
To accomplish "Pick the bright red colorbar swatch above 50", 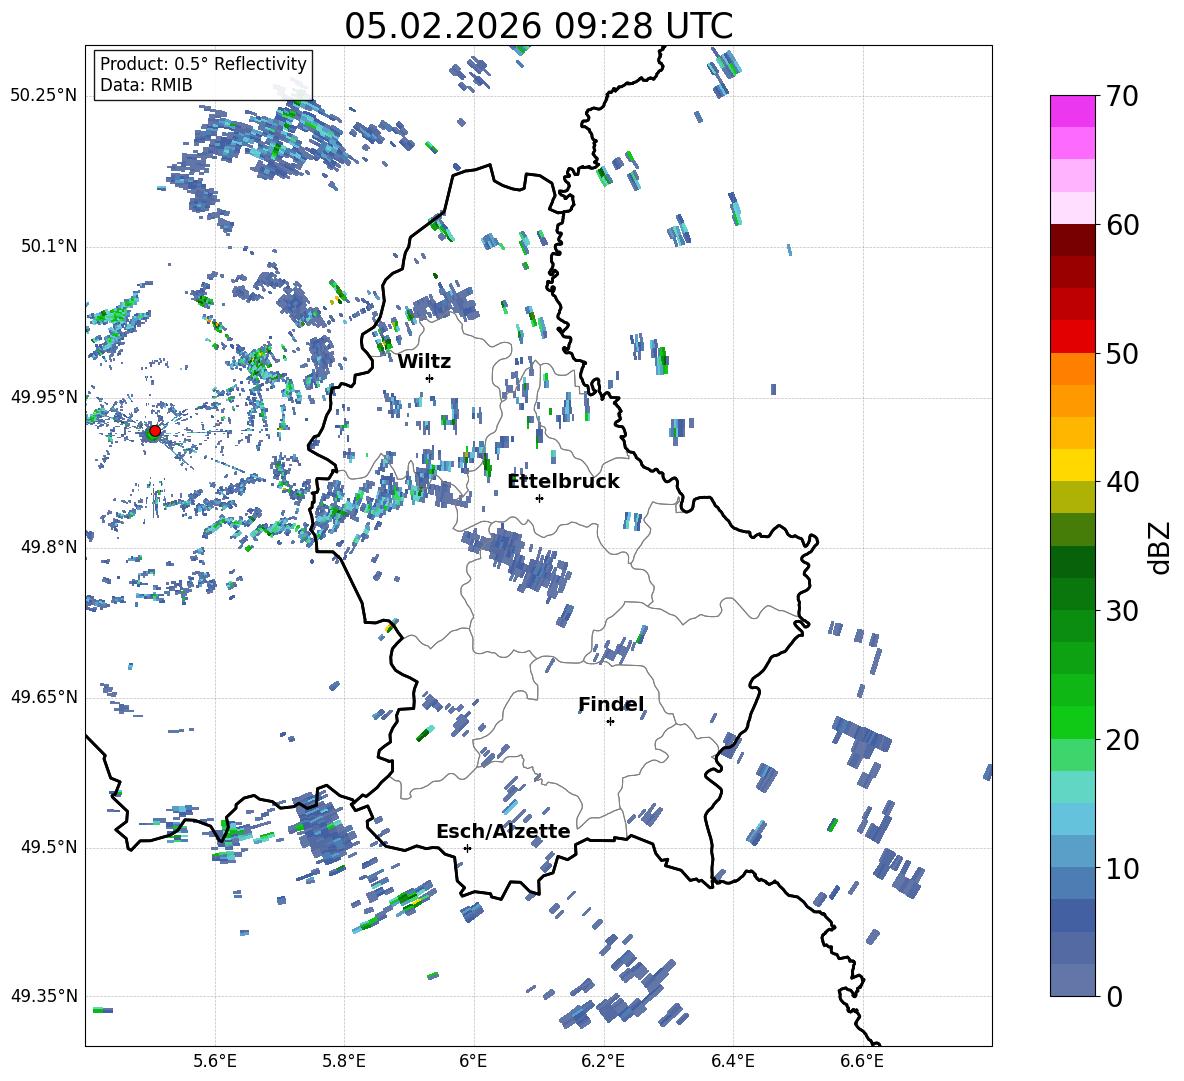I will pos(1073,336).
